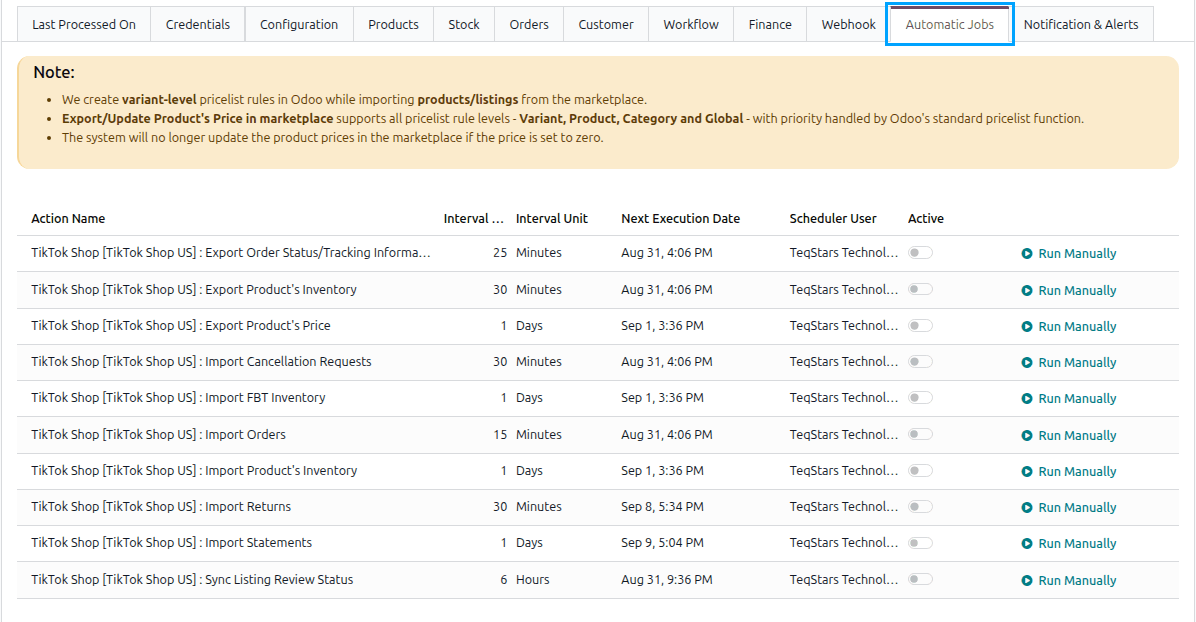The image size is (1196, 622).
Task: Open TikTok Shop Import Orders action name
Action: click(x=159, y=434)
